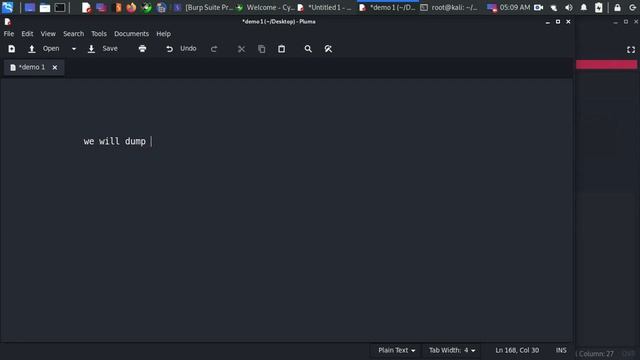This screenshot has width=640, height=360.
Task: Paste clipboard with the paste icon
Action: click(282, 49)
